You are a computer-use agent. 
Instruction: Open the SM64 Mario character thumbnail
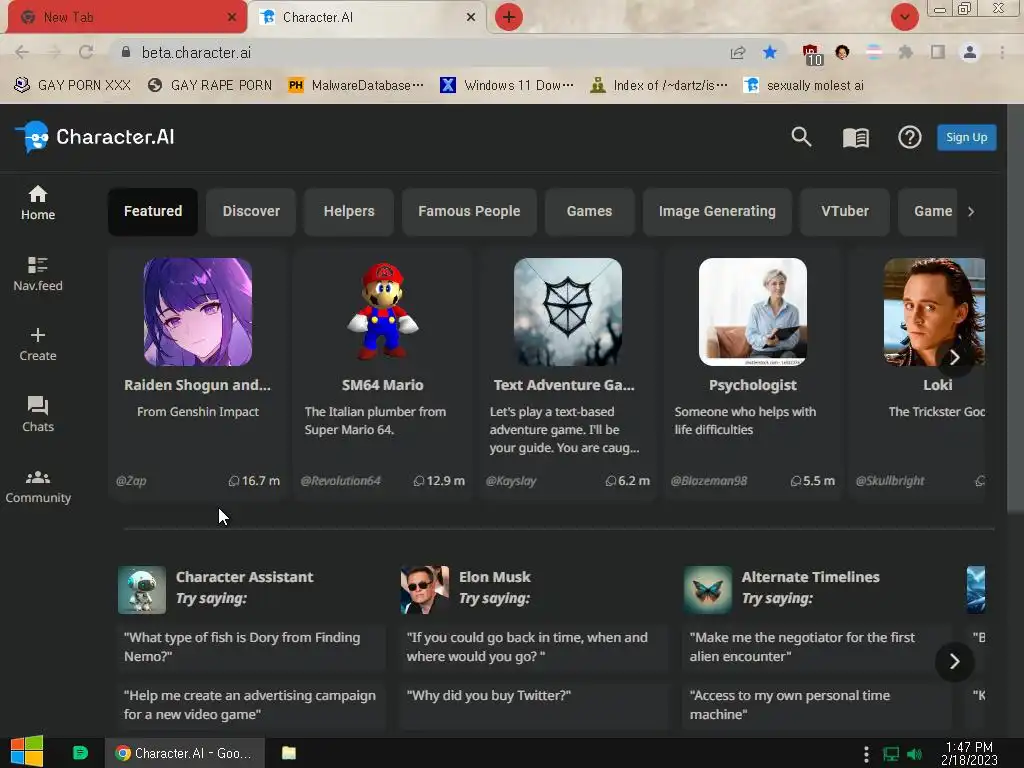pos(383,312)
